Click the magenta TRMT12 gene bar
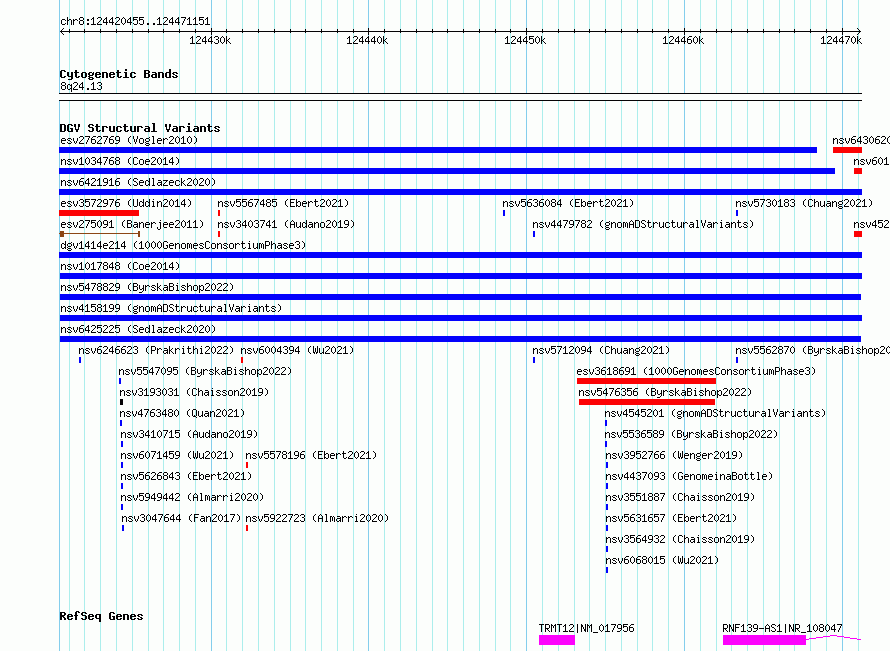Image resolution: width=890 pixels, height=651 pixels. tap(557, 640)
